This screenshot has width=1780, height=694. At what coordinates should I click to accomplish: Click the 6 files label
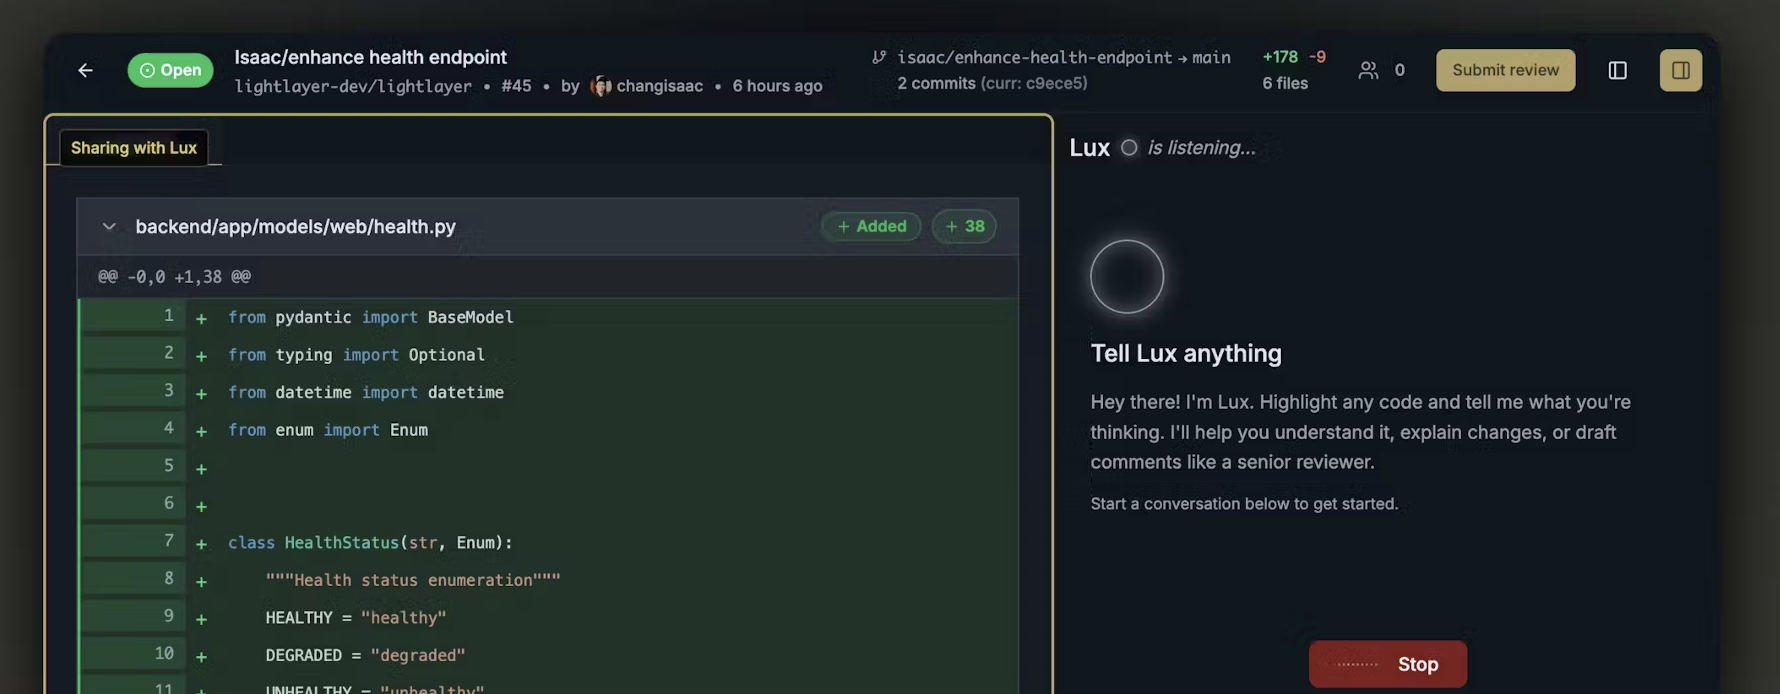coord(1285,83)
